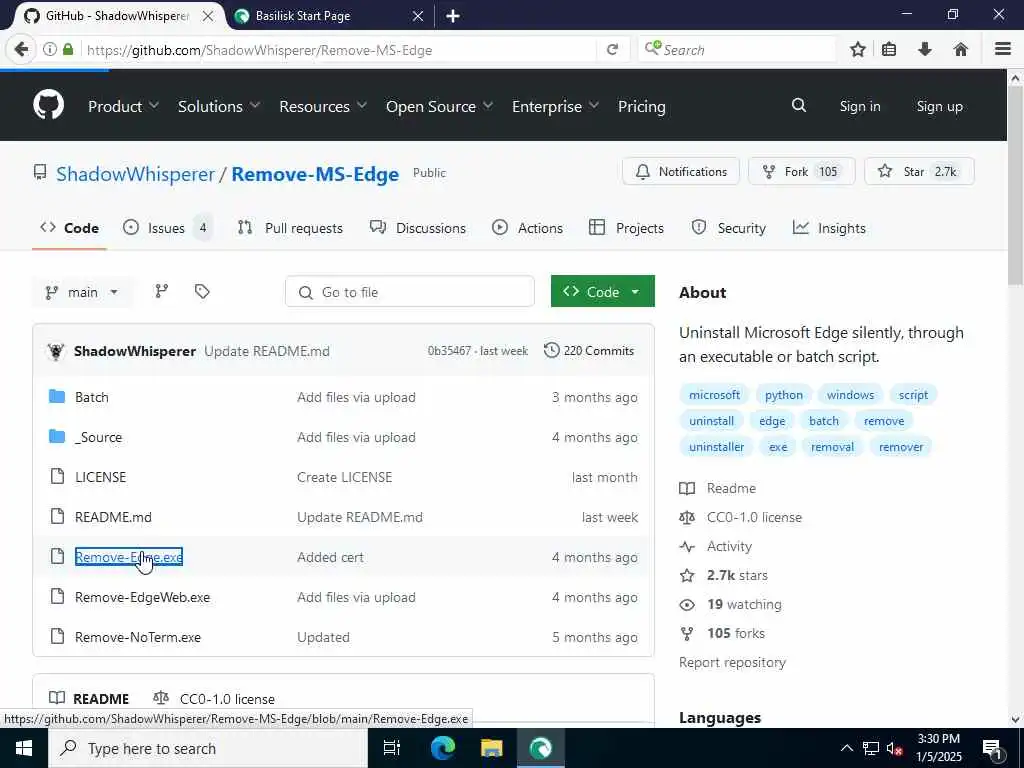
Task: Reload the page with the refresh icon
Action: tap(612, 50)
